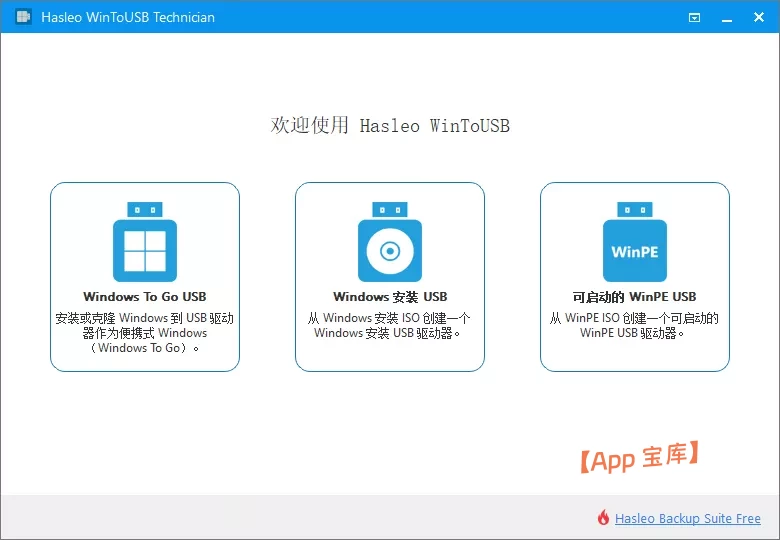780x540 pixels.
Task: Click the Windows To Go USB drive icon
Action: click(x=145, y=248)
